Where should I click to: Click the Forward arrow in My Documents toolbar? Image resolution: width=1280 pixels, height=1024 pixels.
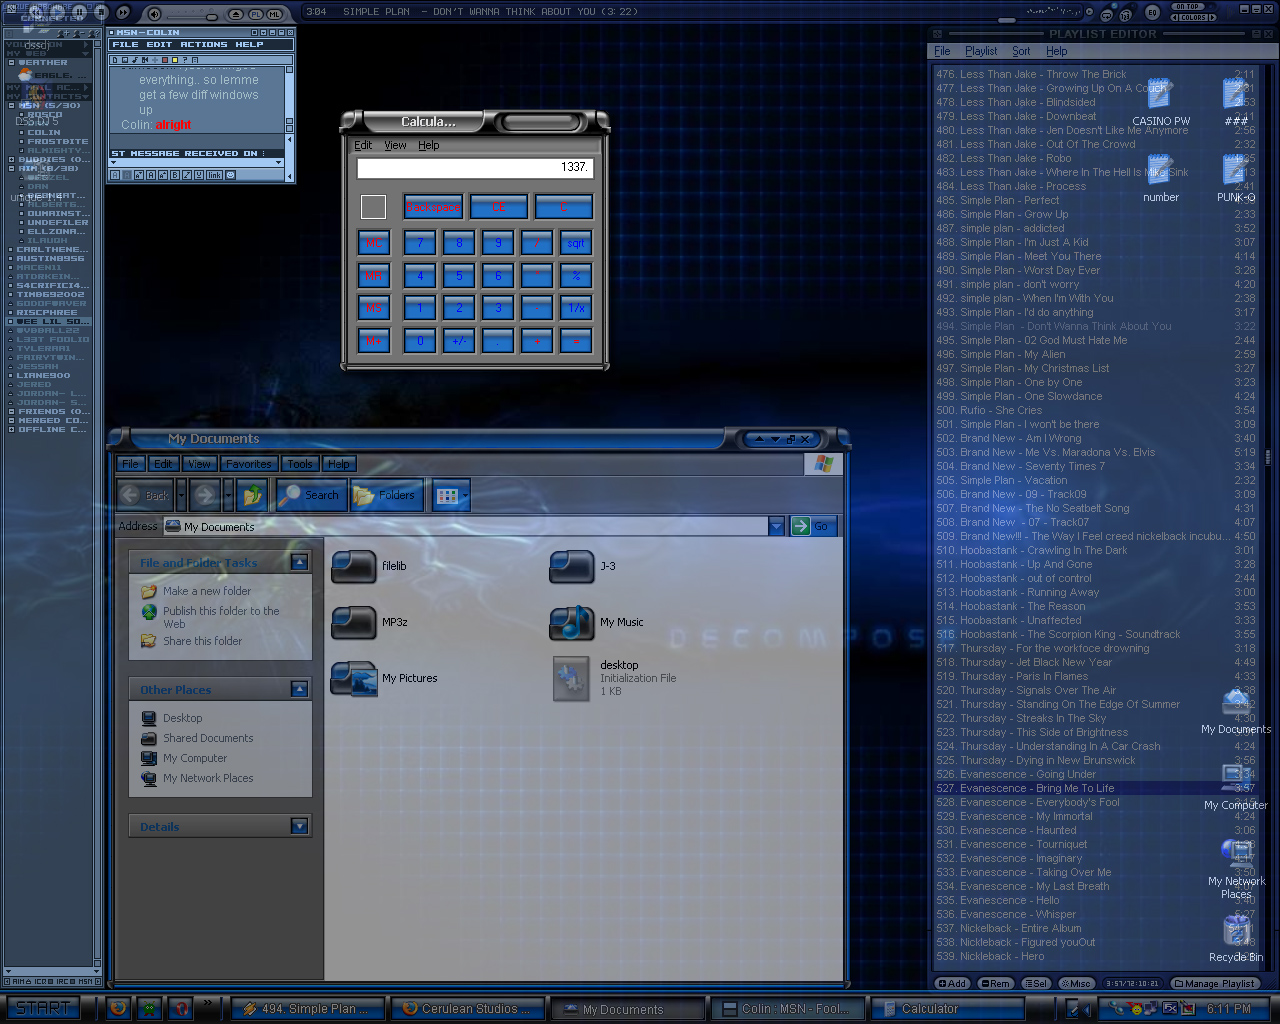[205, 495]
